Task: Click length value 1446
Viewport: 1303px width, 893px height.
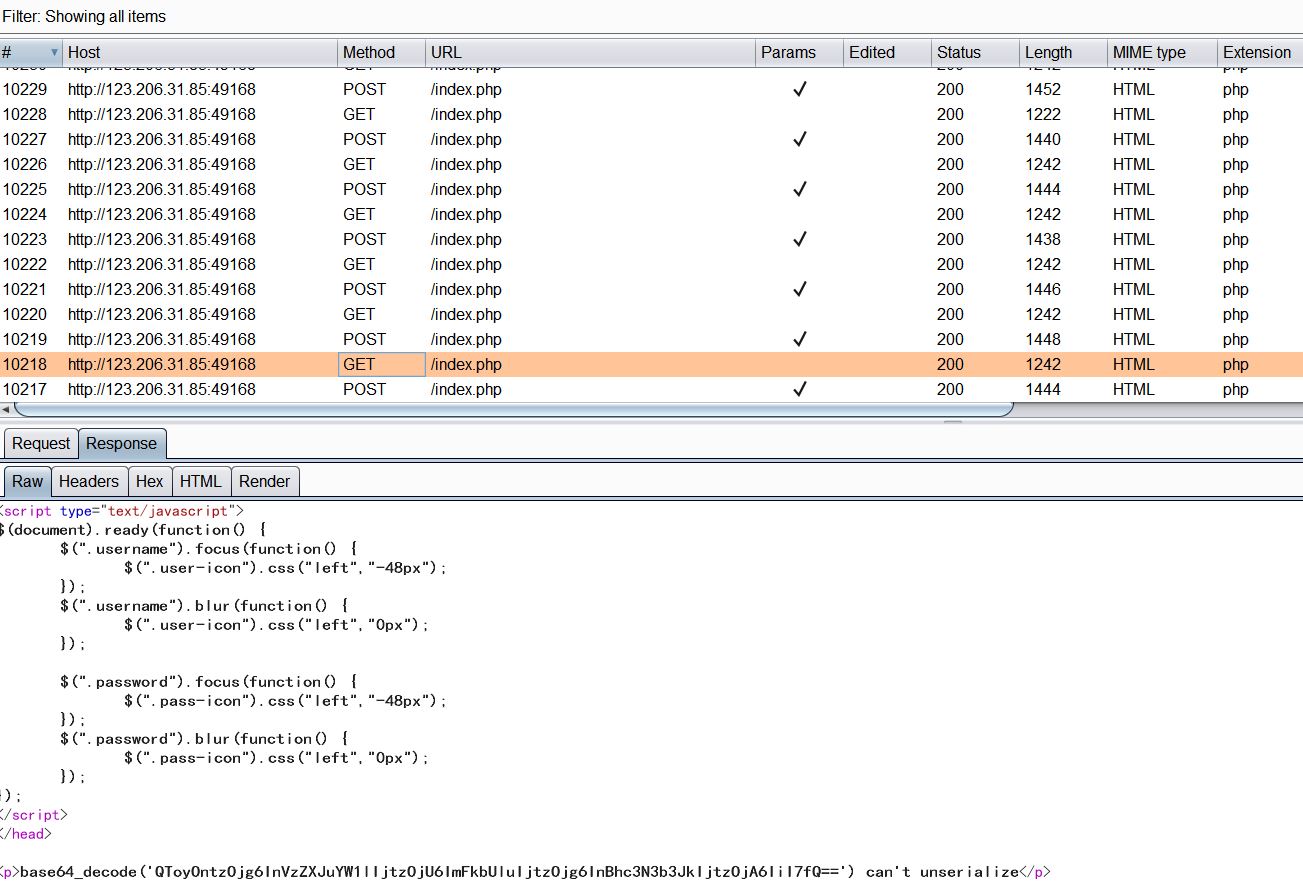Action: coord(1043,289)
